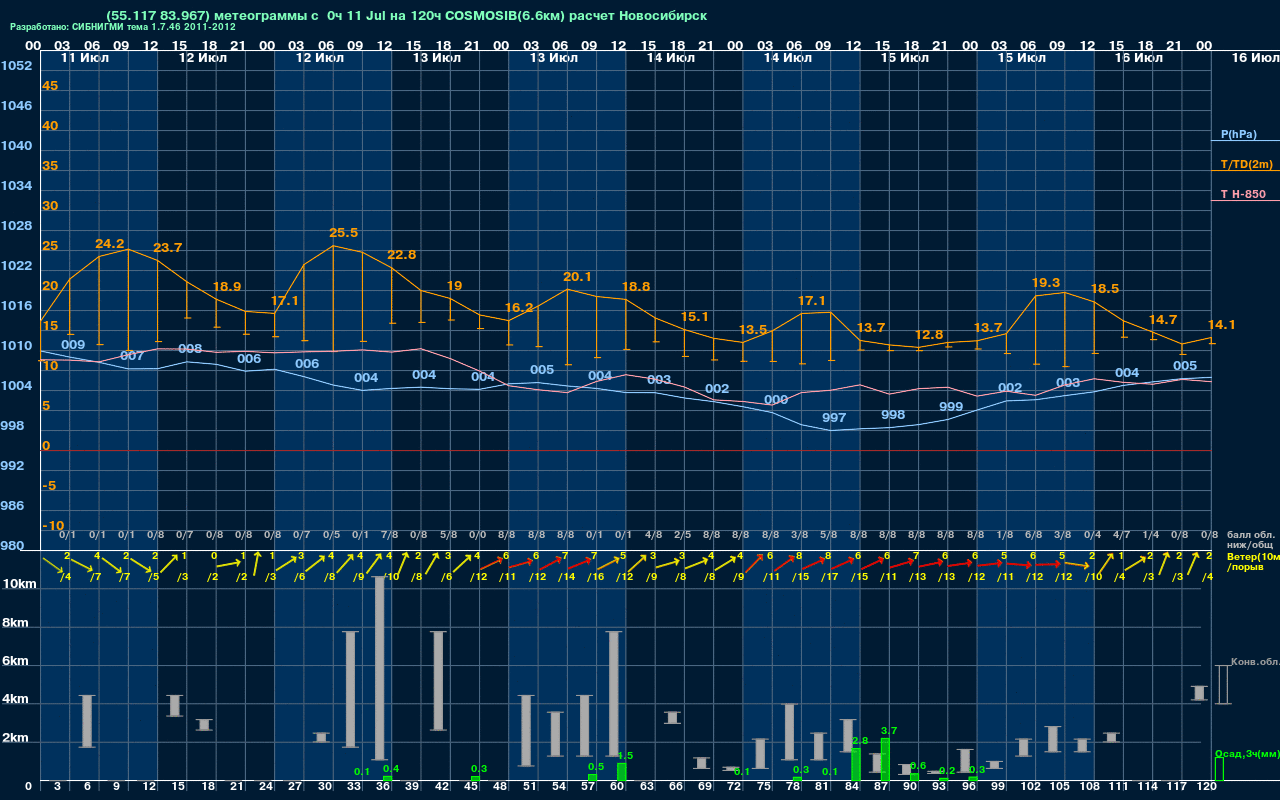Image resolution: width=1280 pixels, height=800 pixels.
Task: Click the 3.7 precipitation value
Action: click(x=889, y=731)
